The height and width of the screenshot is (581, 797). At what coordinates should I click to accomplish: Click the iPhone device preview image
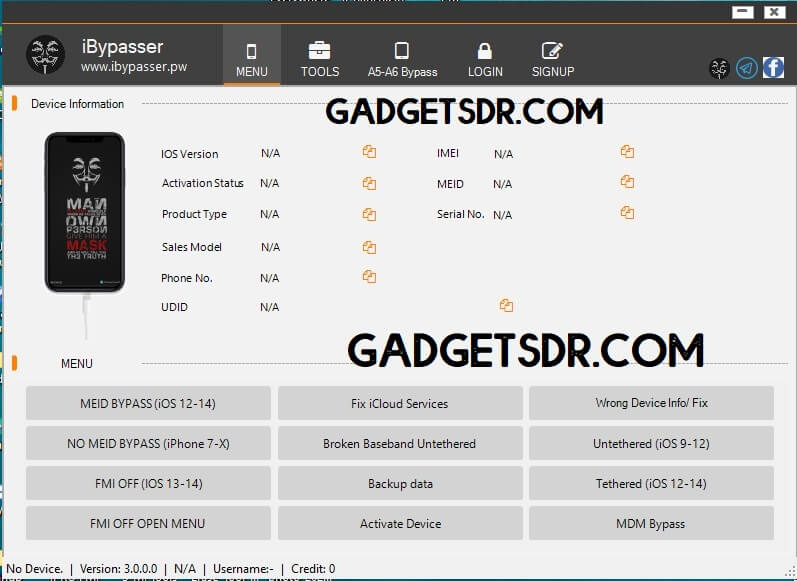pos(85,212)
